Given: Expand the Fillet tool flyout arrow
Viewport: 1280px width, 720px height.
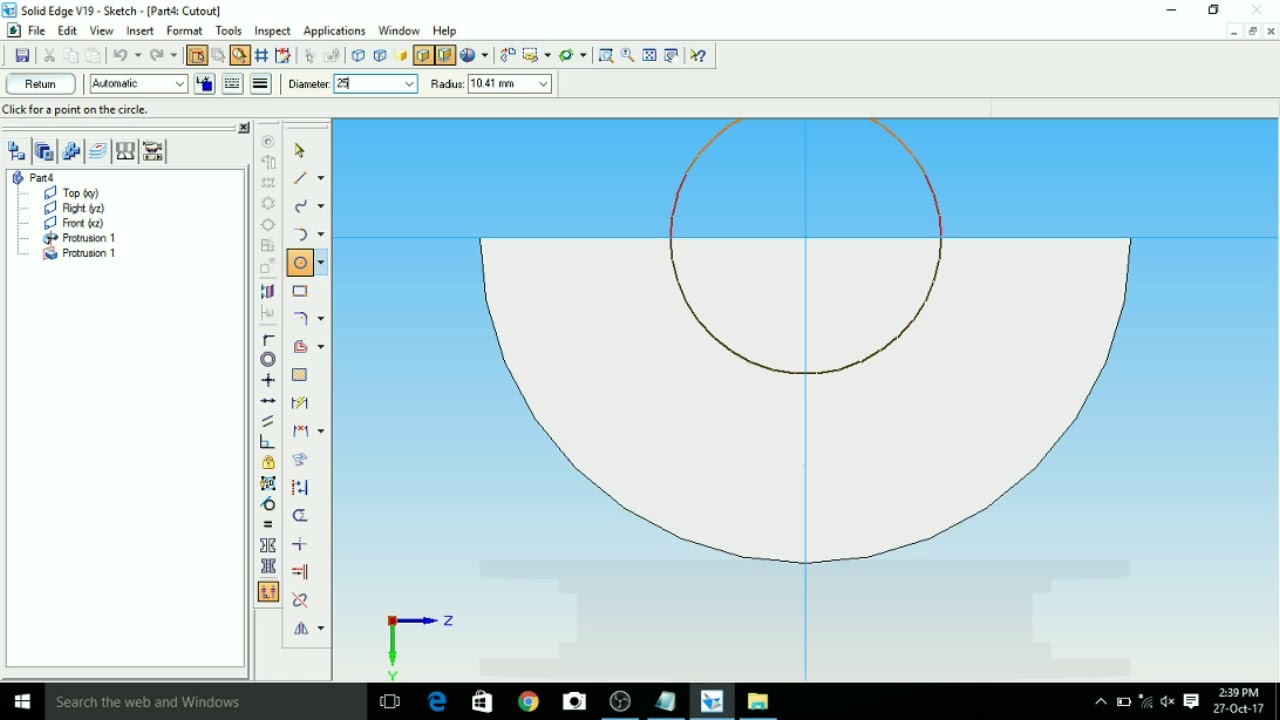Looking at the screenshot, I should [321, 318].
